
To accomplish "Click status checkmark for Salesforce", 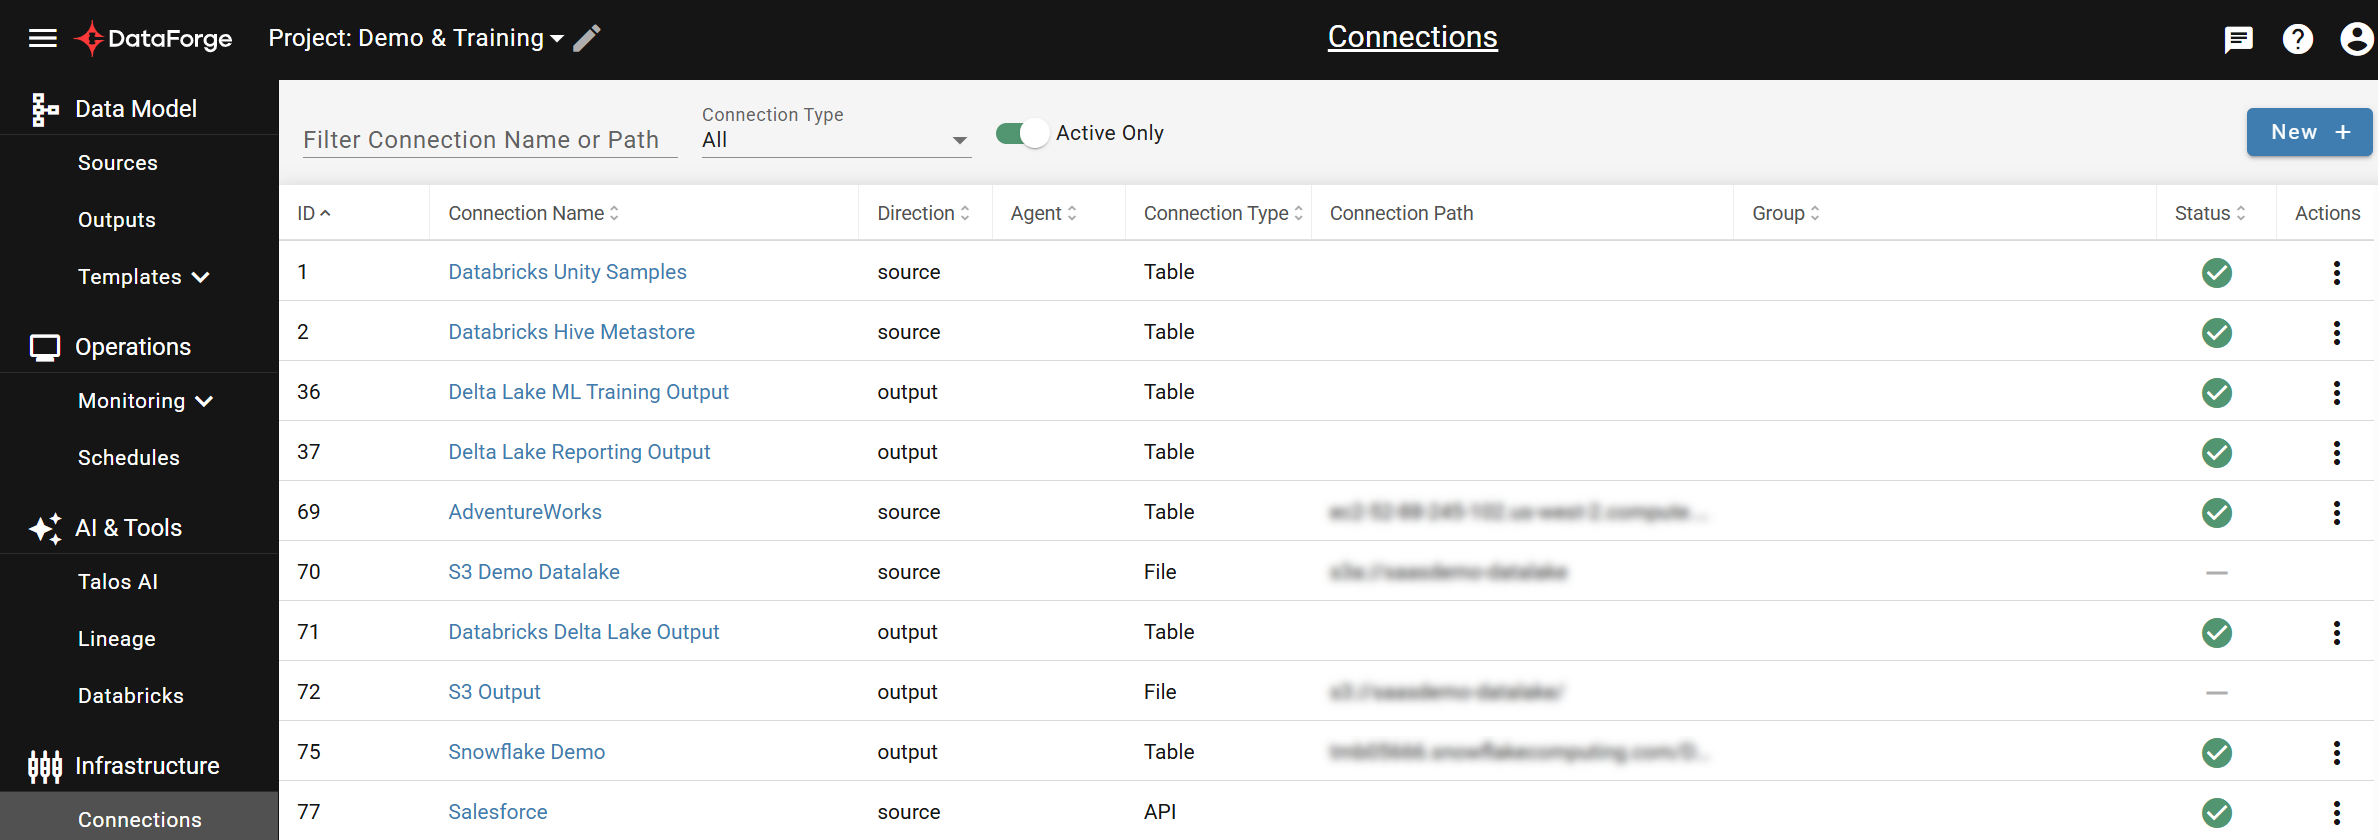I will tap(2217, 812).
